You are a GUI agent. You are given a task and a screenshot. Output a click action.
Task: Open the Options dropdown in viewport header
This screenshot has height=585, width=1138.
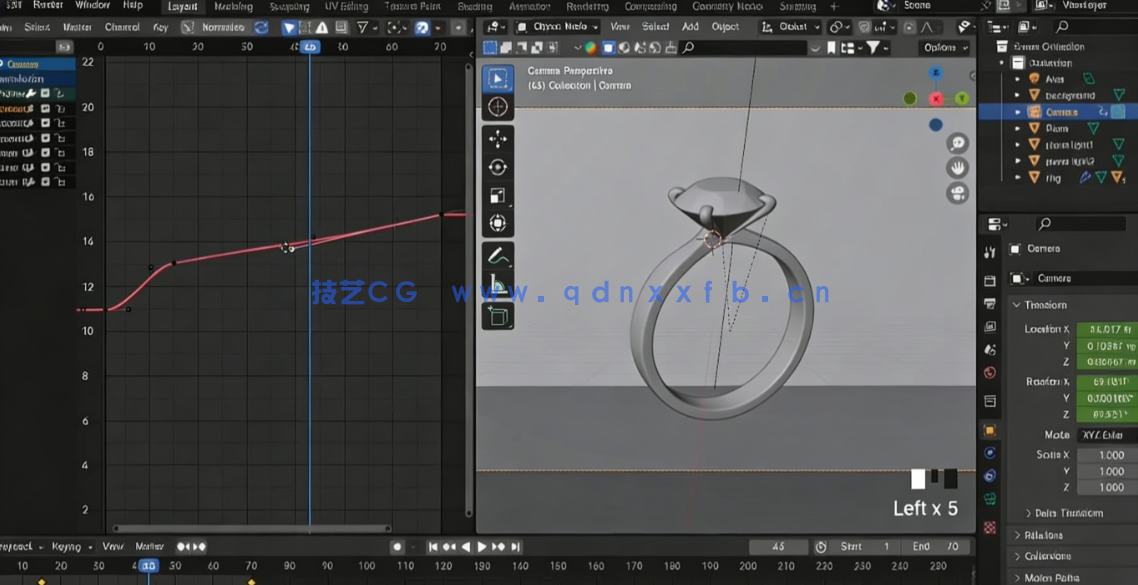(x=944, y=46)
